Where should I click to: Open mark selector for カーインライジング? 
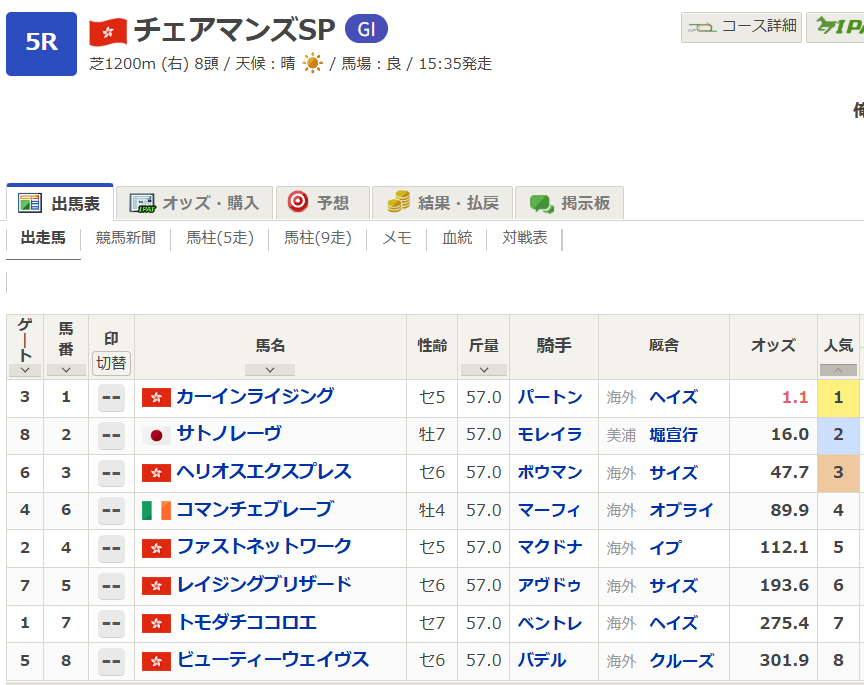point(111,397)
